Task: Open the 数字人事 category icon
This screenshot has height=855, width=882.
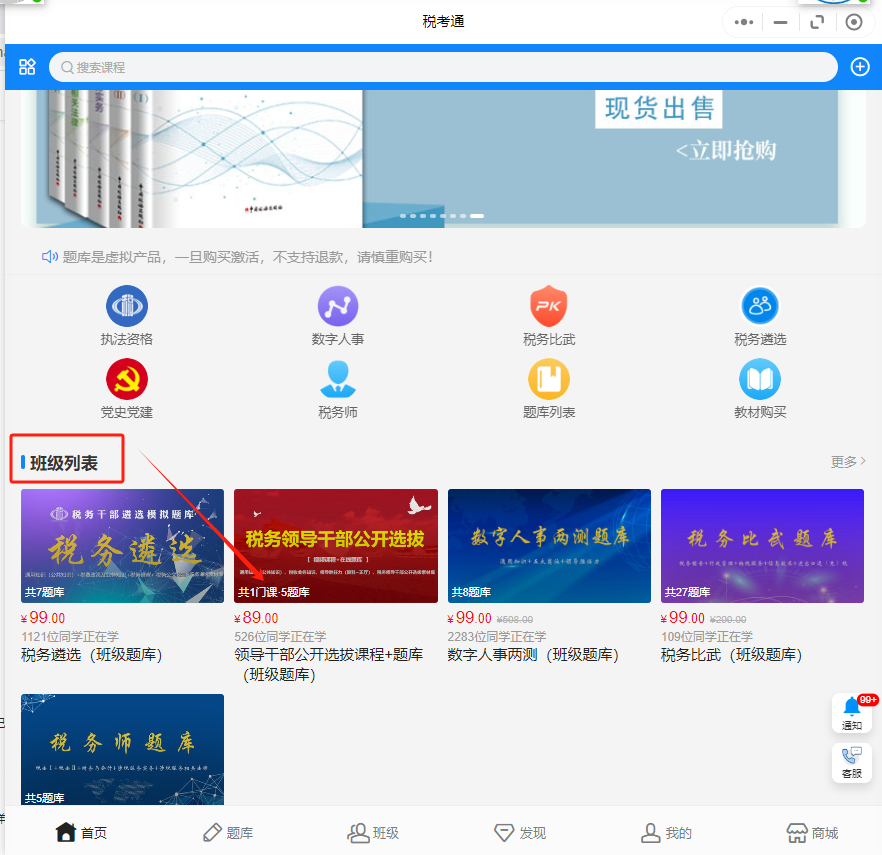Action: (x=338, y=306)
